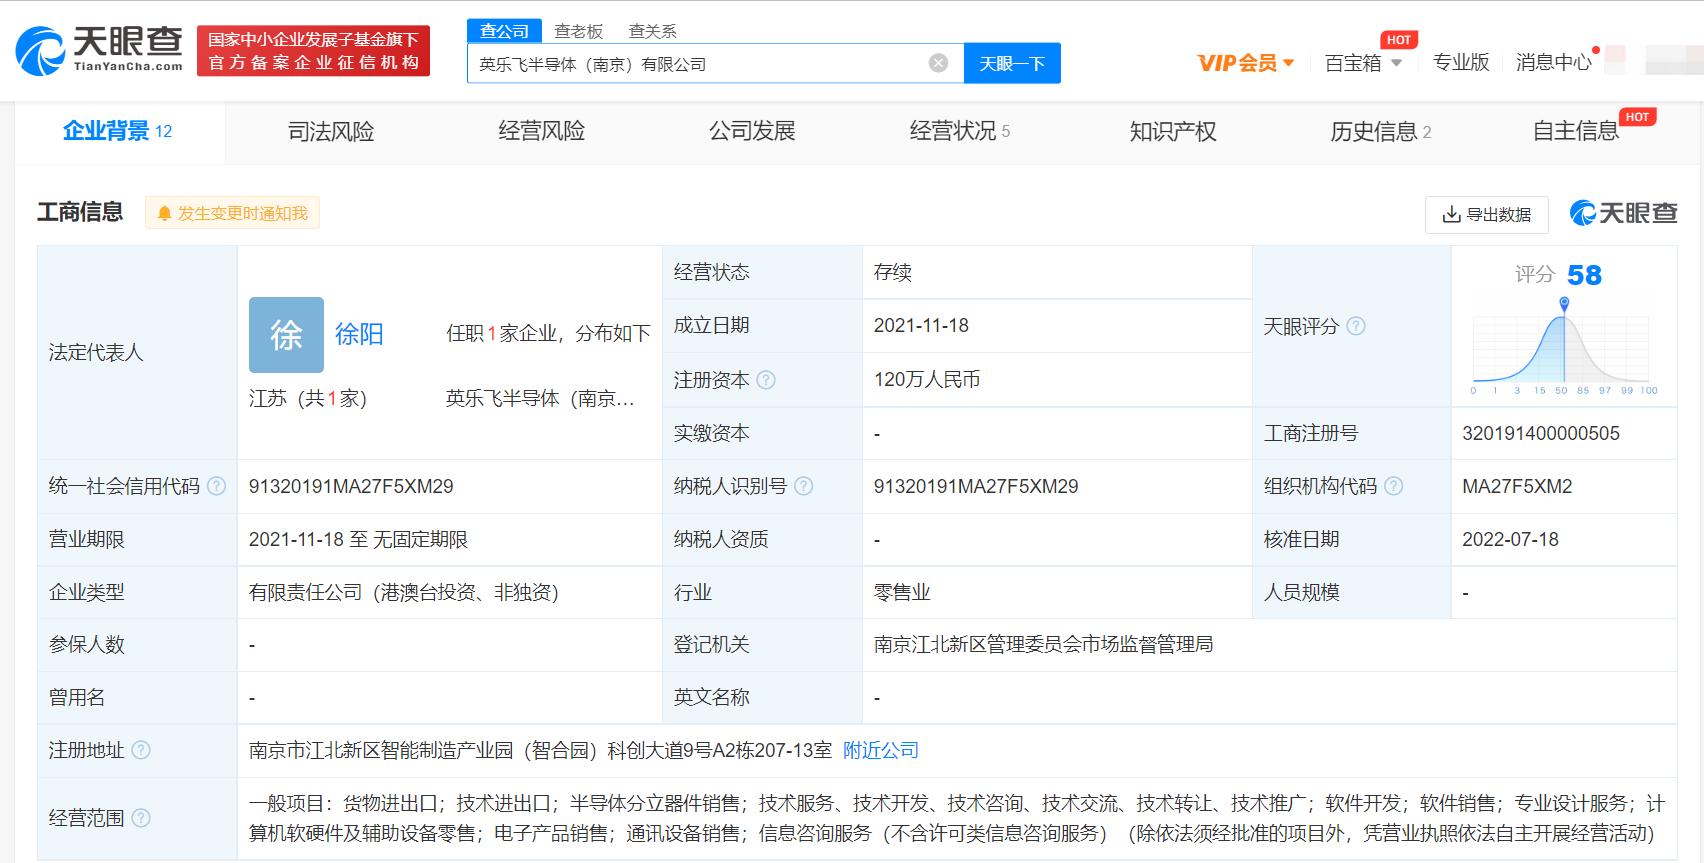This screenshot has height=863, width=1704.
Task: Open the 附近公司 nearby companies link
Action: pos(880,750)
